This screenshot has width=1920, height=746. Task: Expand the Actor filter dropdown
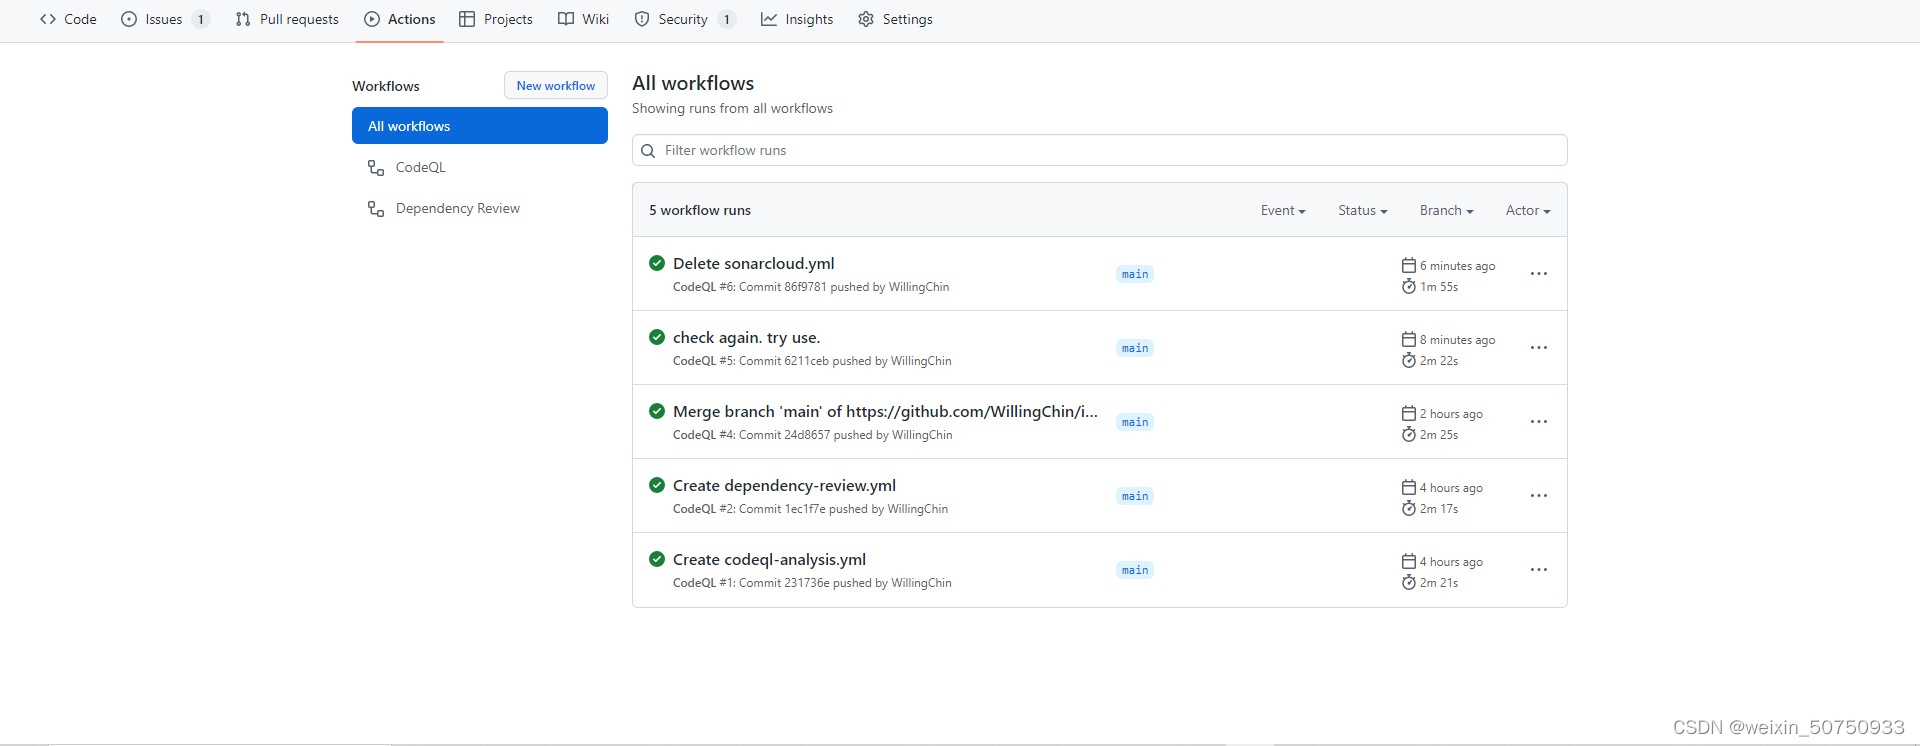click(1528, 210)
